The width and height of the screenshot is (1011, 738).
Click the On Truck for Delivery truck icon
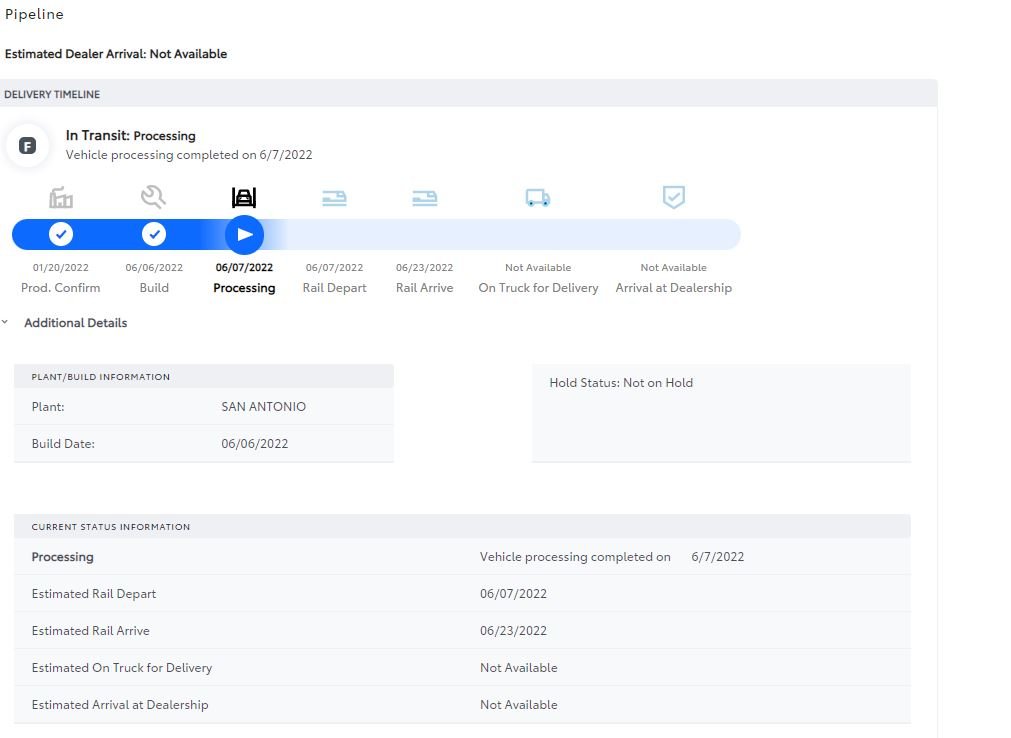pyautogui.click(x=538, y=198)
